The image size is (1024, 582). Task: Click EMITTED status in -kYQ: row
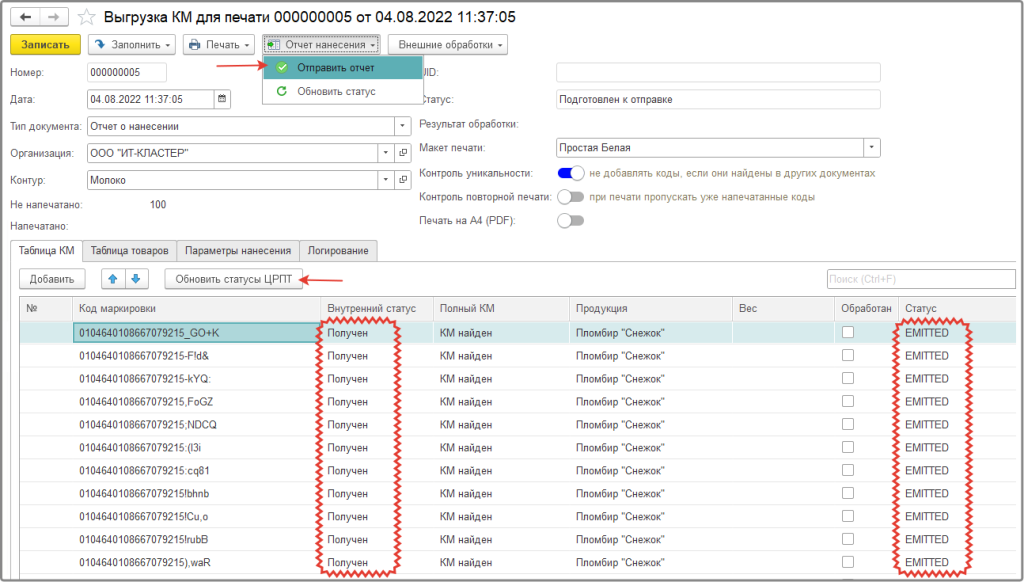927,379
